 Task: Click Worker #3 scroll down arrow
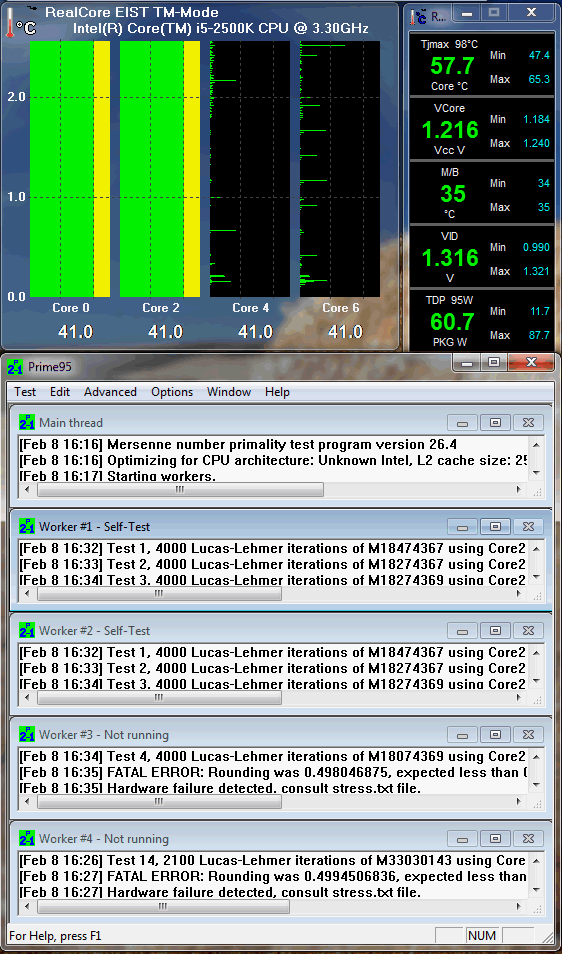tap(536, 785)
